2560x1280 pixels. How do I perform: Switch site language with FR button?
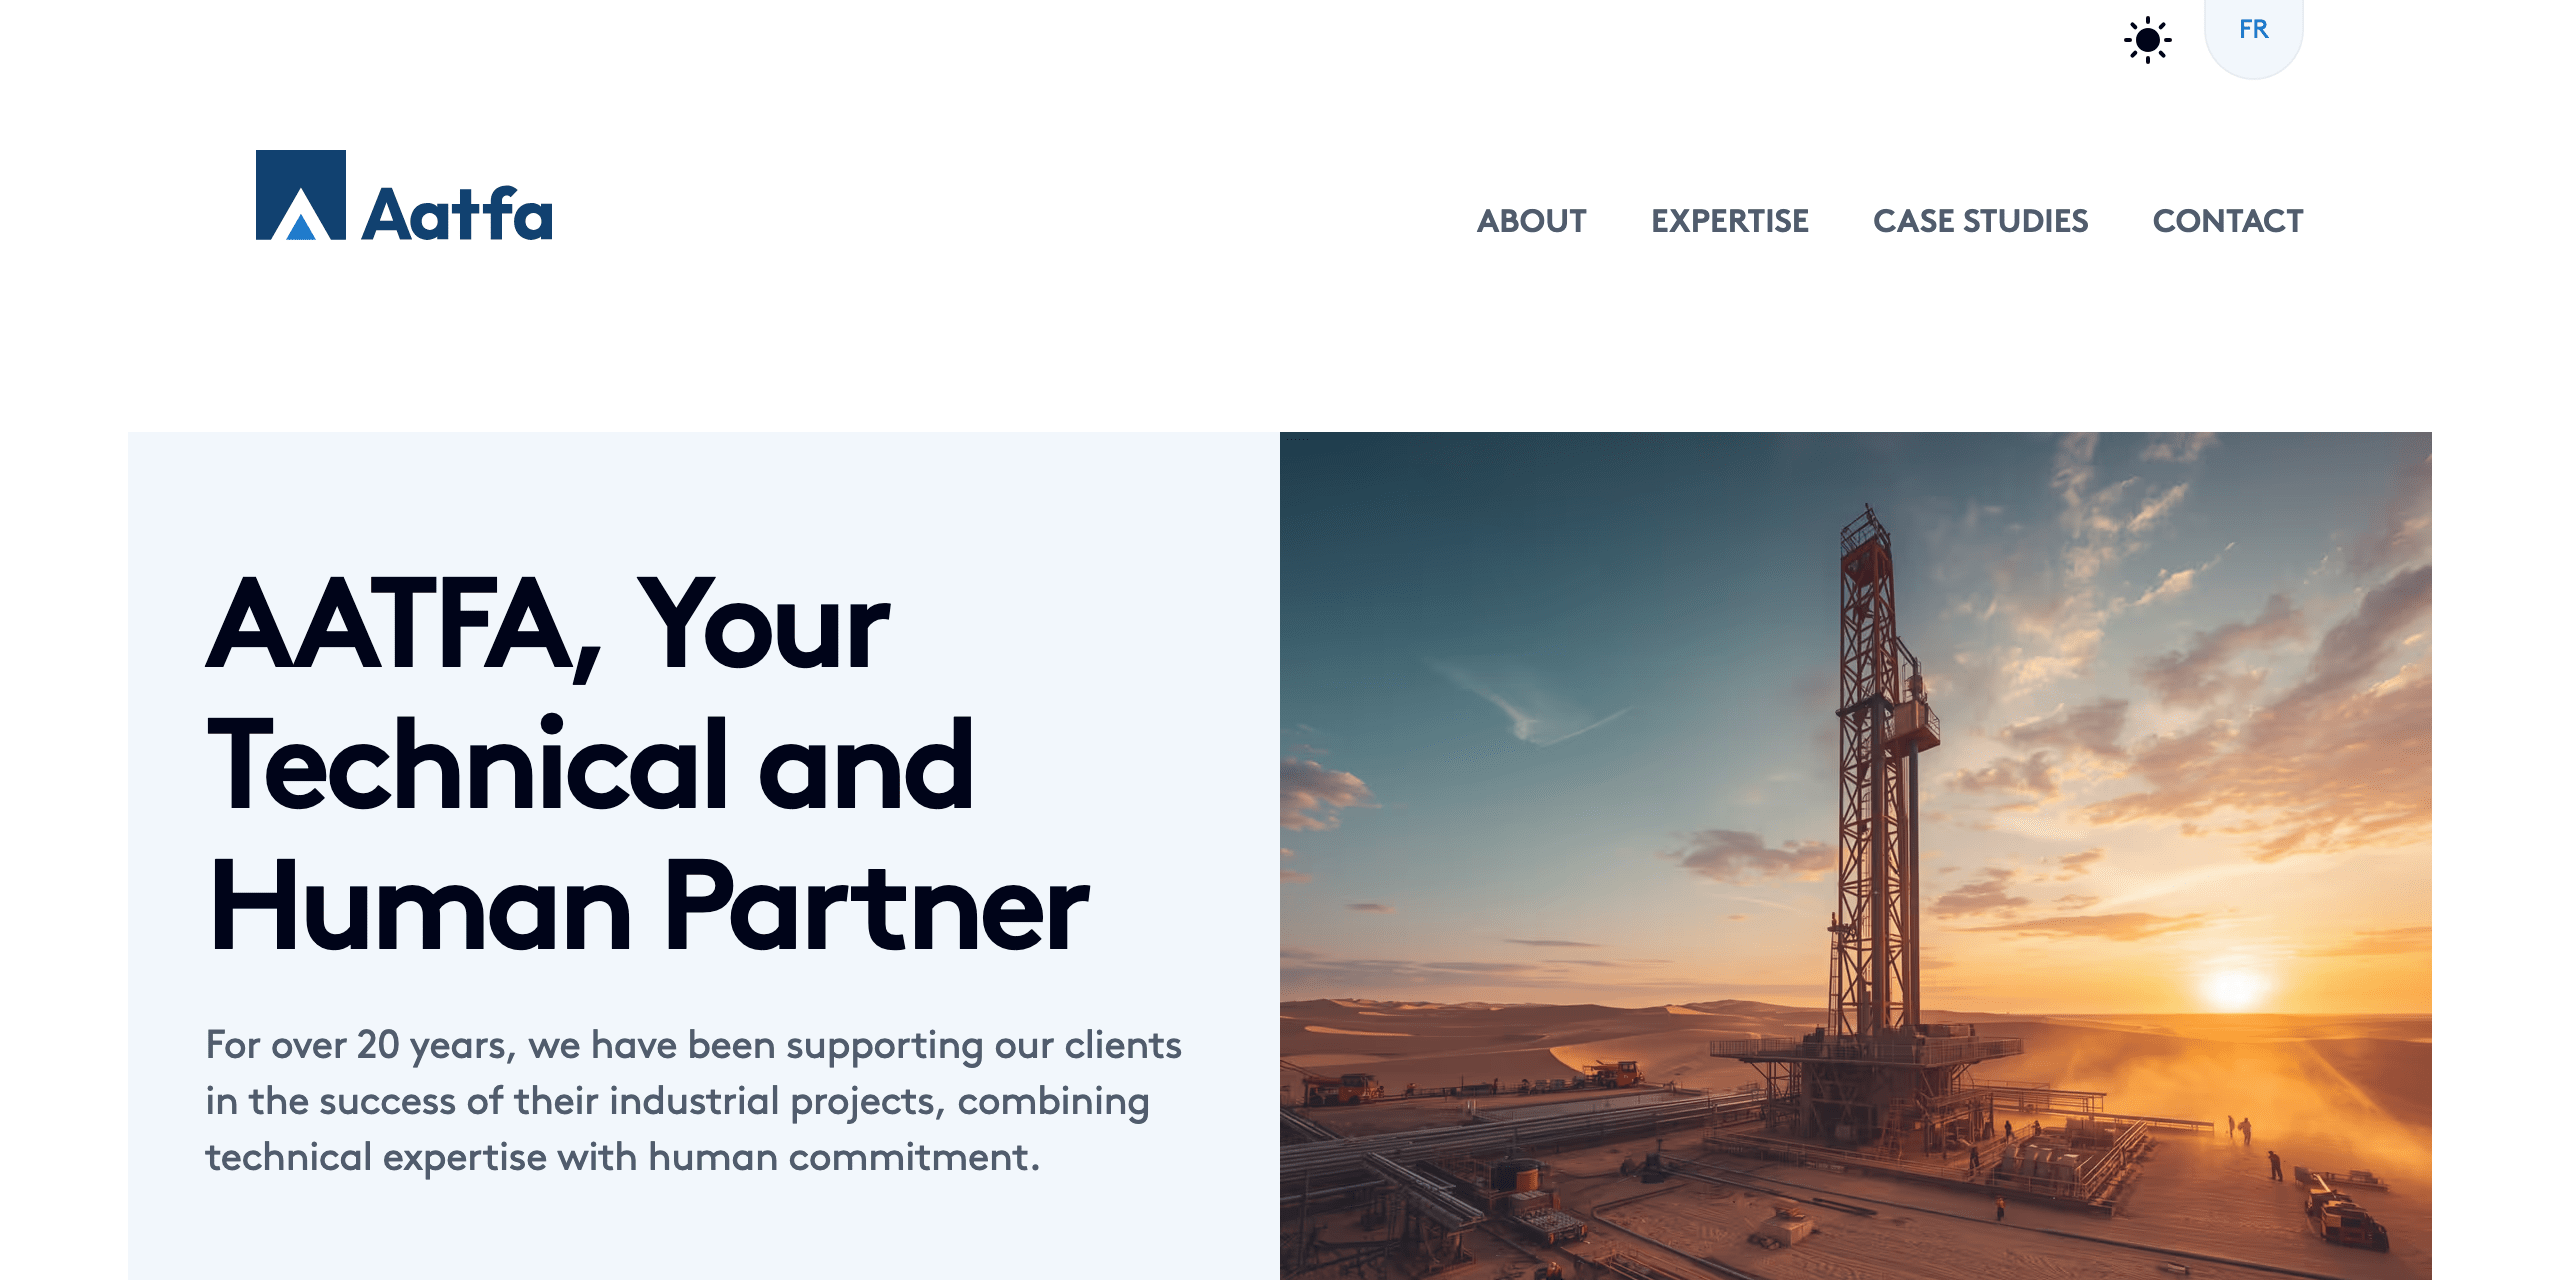coord(2253,30)
